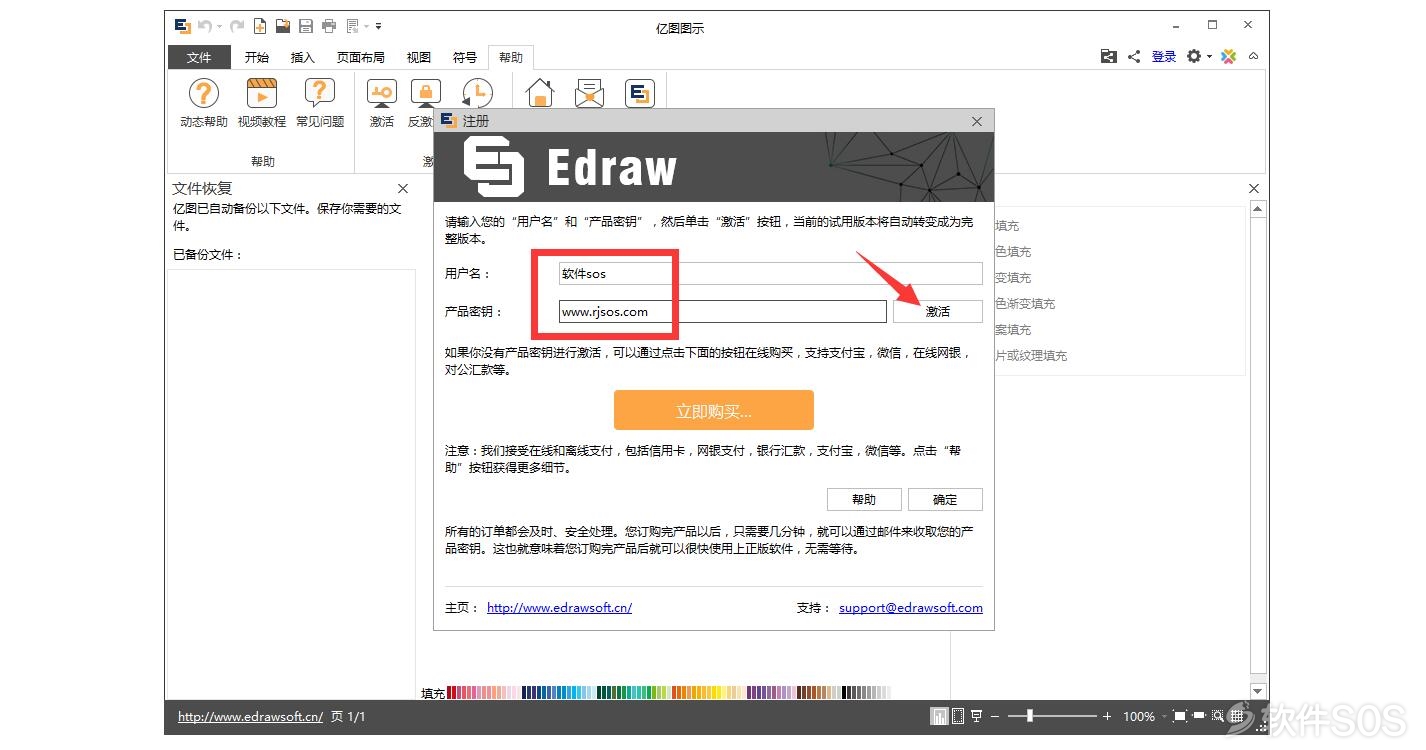This screenshot has width=1426, height=750.
Task: Open the http://www.edrawsoft.cn/ link in dialog
Action: (559, 607)
